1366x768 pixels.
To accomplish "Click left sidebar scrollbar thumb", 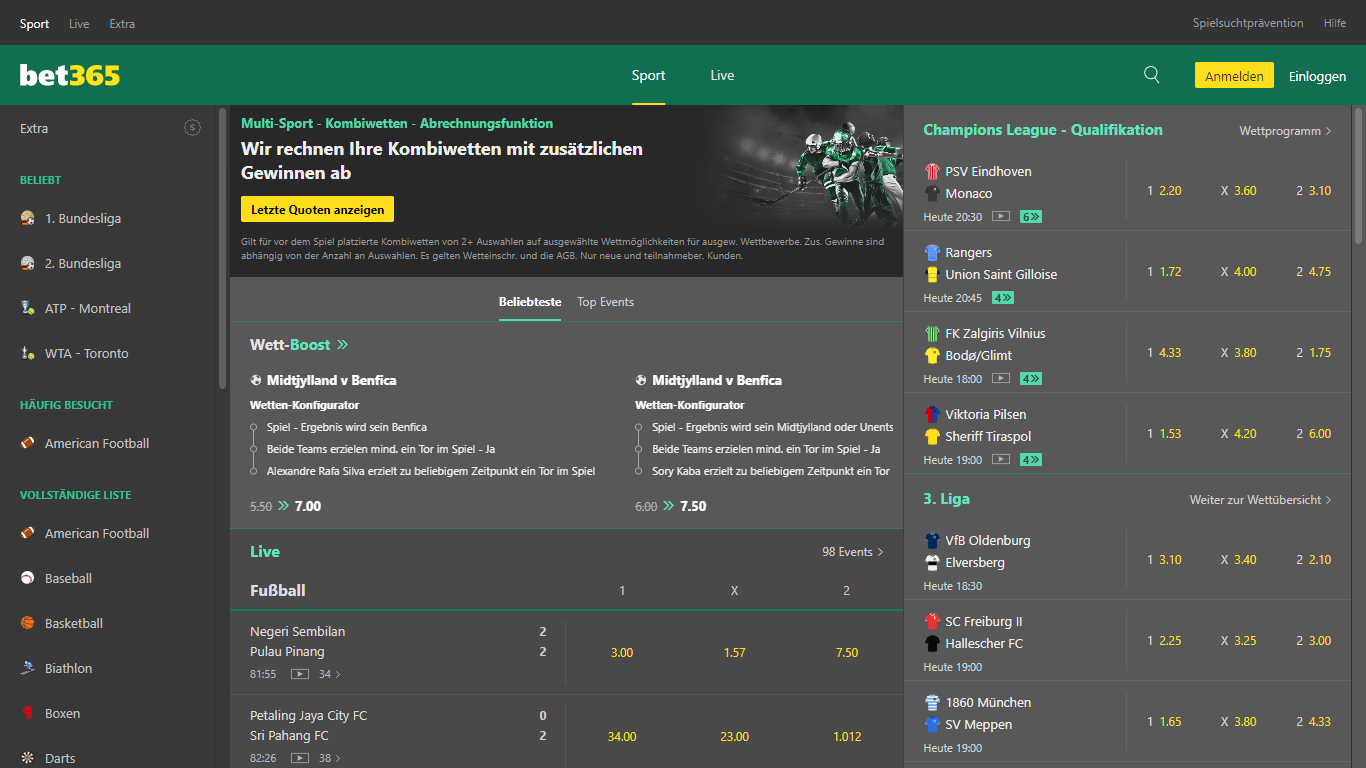I will pos(222,247).
